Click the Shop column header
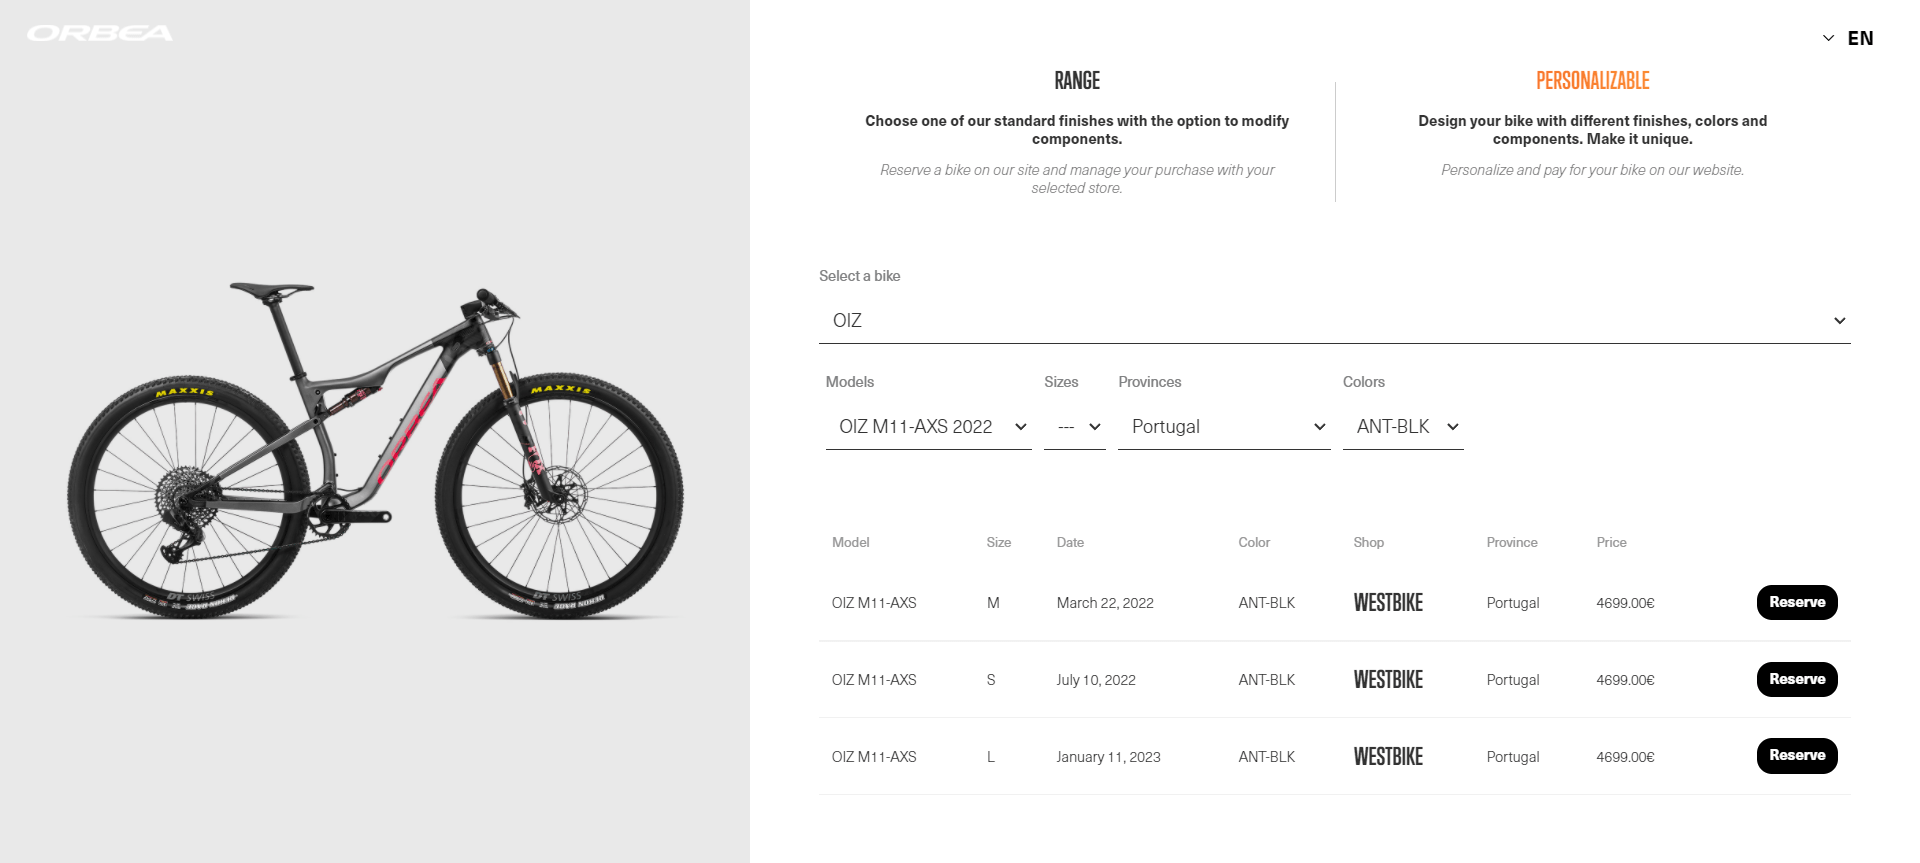Viewport: 1920px width, 863px height. [x=1368, y=542]
